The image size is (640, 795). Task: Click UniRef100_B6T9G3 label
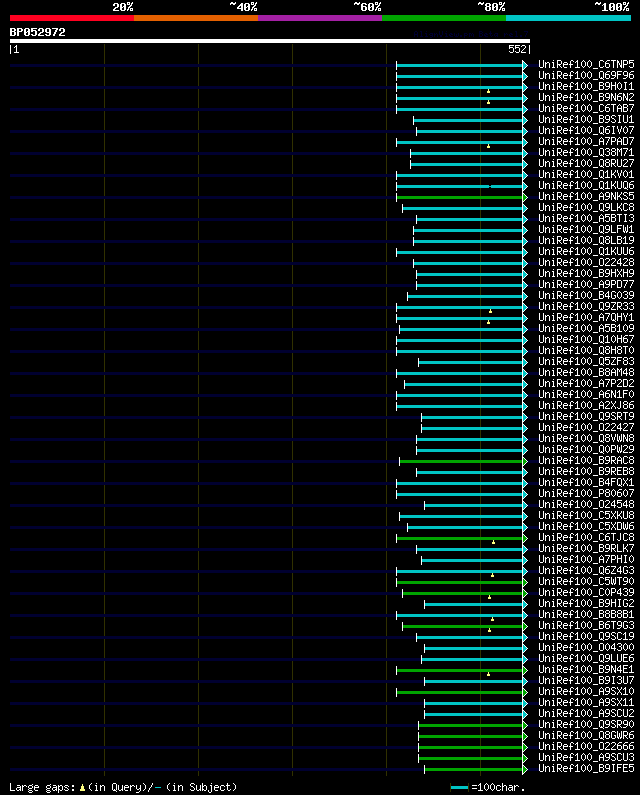[586, 626]
